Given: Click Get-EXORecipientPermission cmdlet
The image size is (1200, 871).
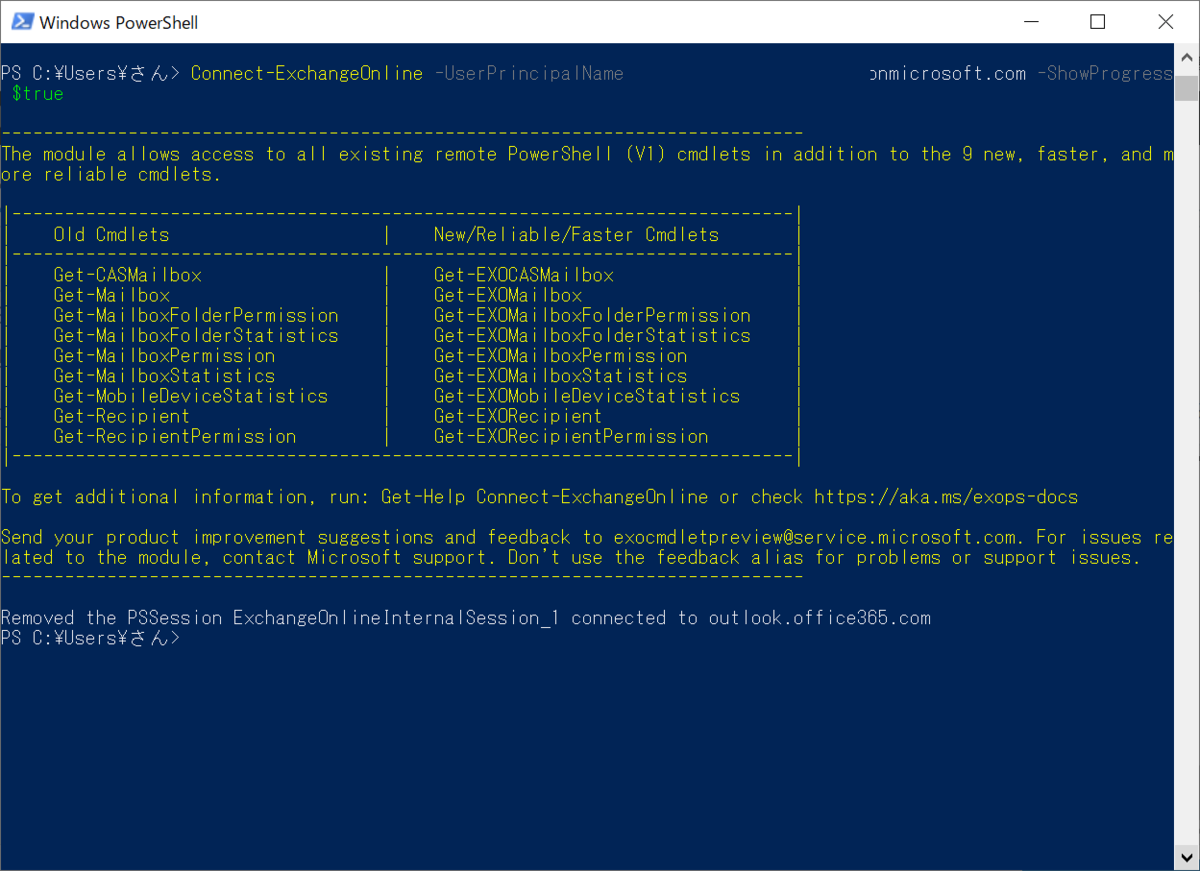Looking at the screenshot, I should coord(571,436).
